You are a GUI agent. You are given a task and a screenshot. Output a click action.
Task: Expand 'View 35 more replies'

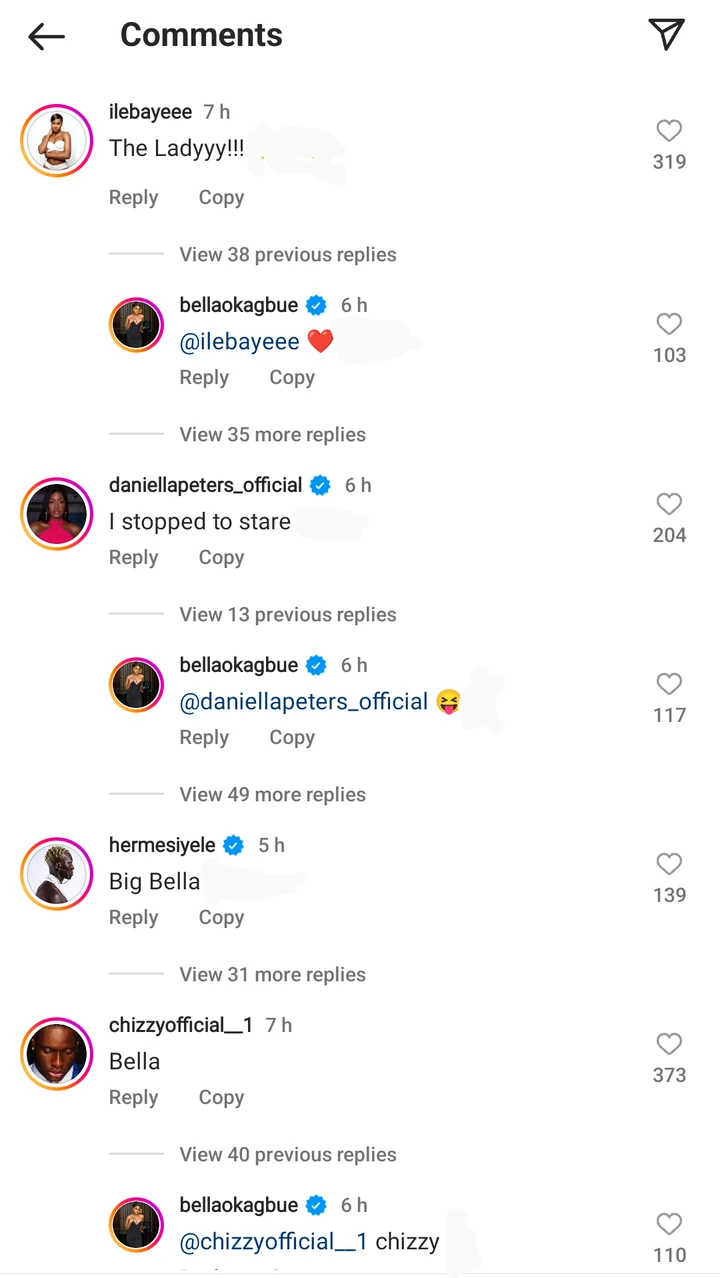pyautogui.click(x=272, y=435)
